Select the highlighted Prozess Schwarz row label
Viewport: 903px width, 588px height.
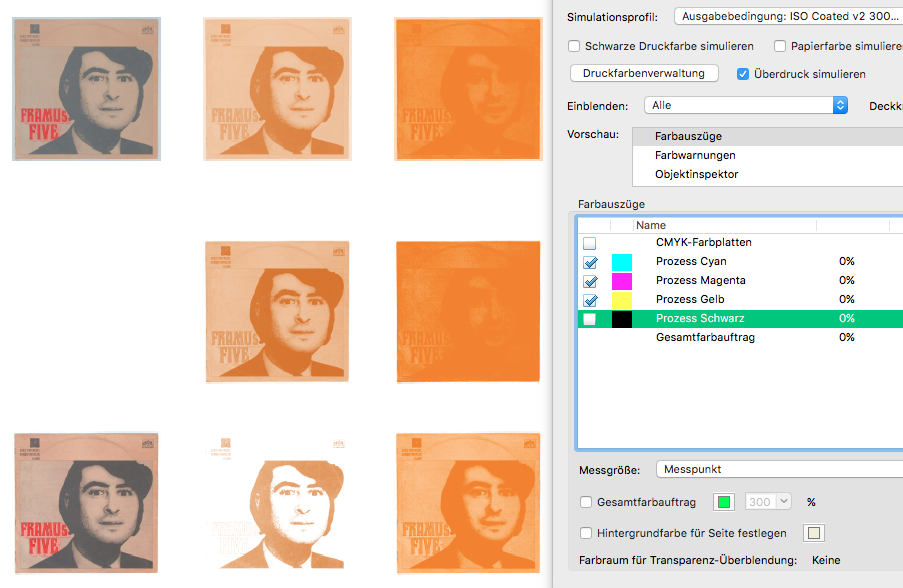[700, 318]
